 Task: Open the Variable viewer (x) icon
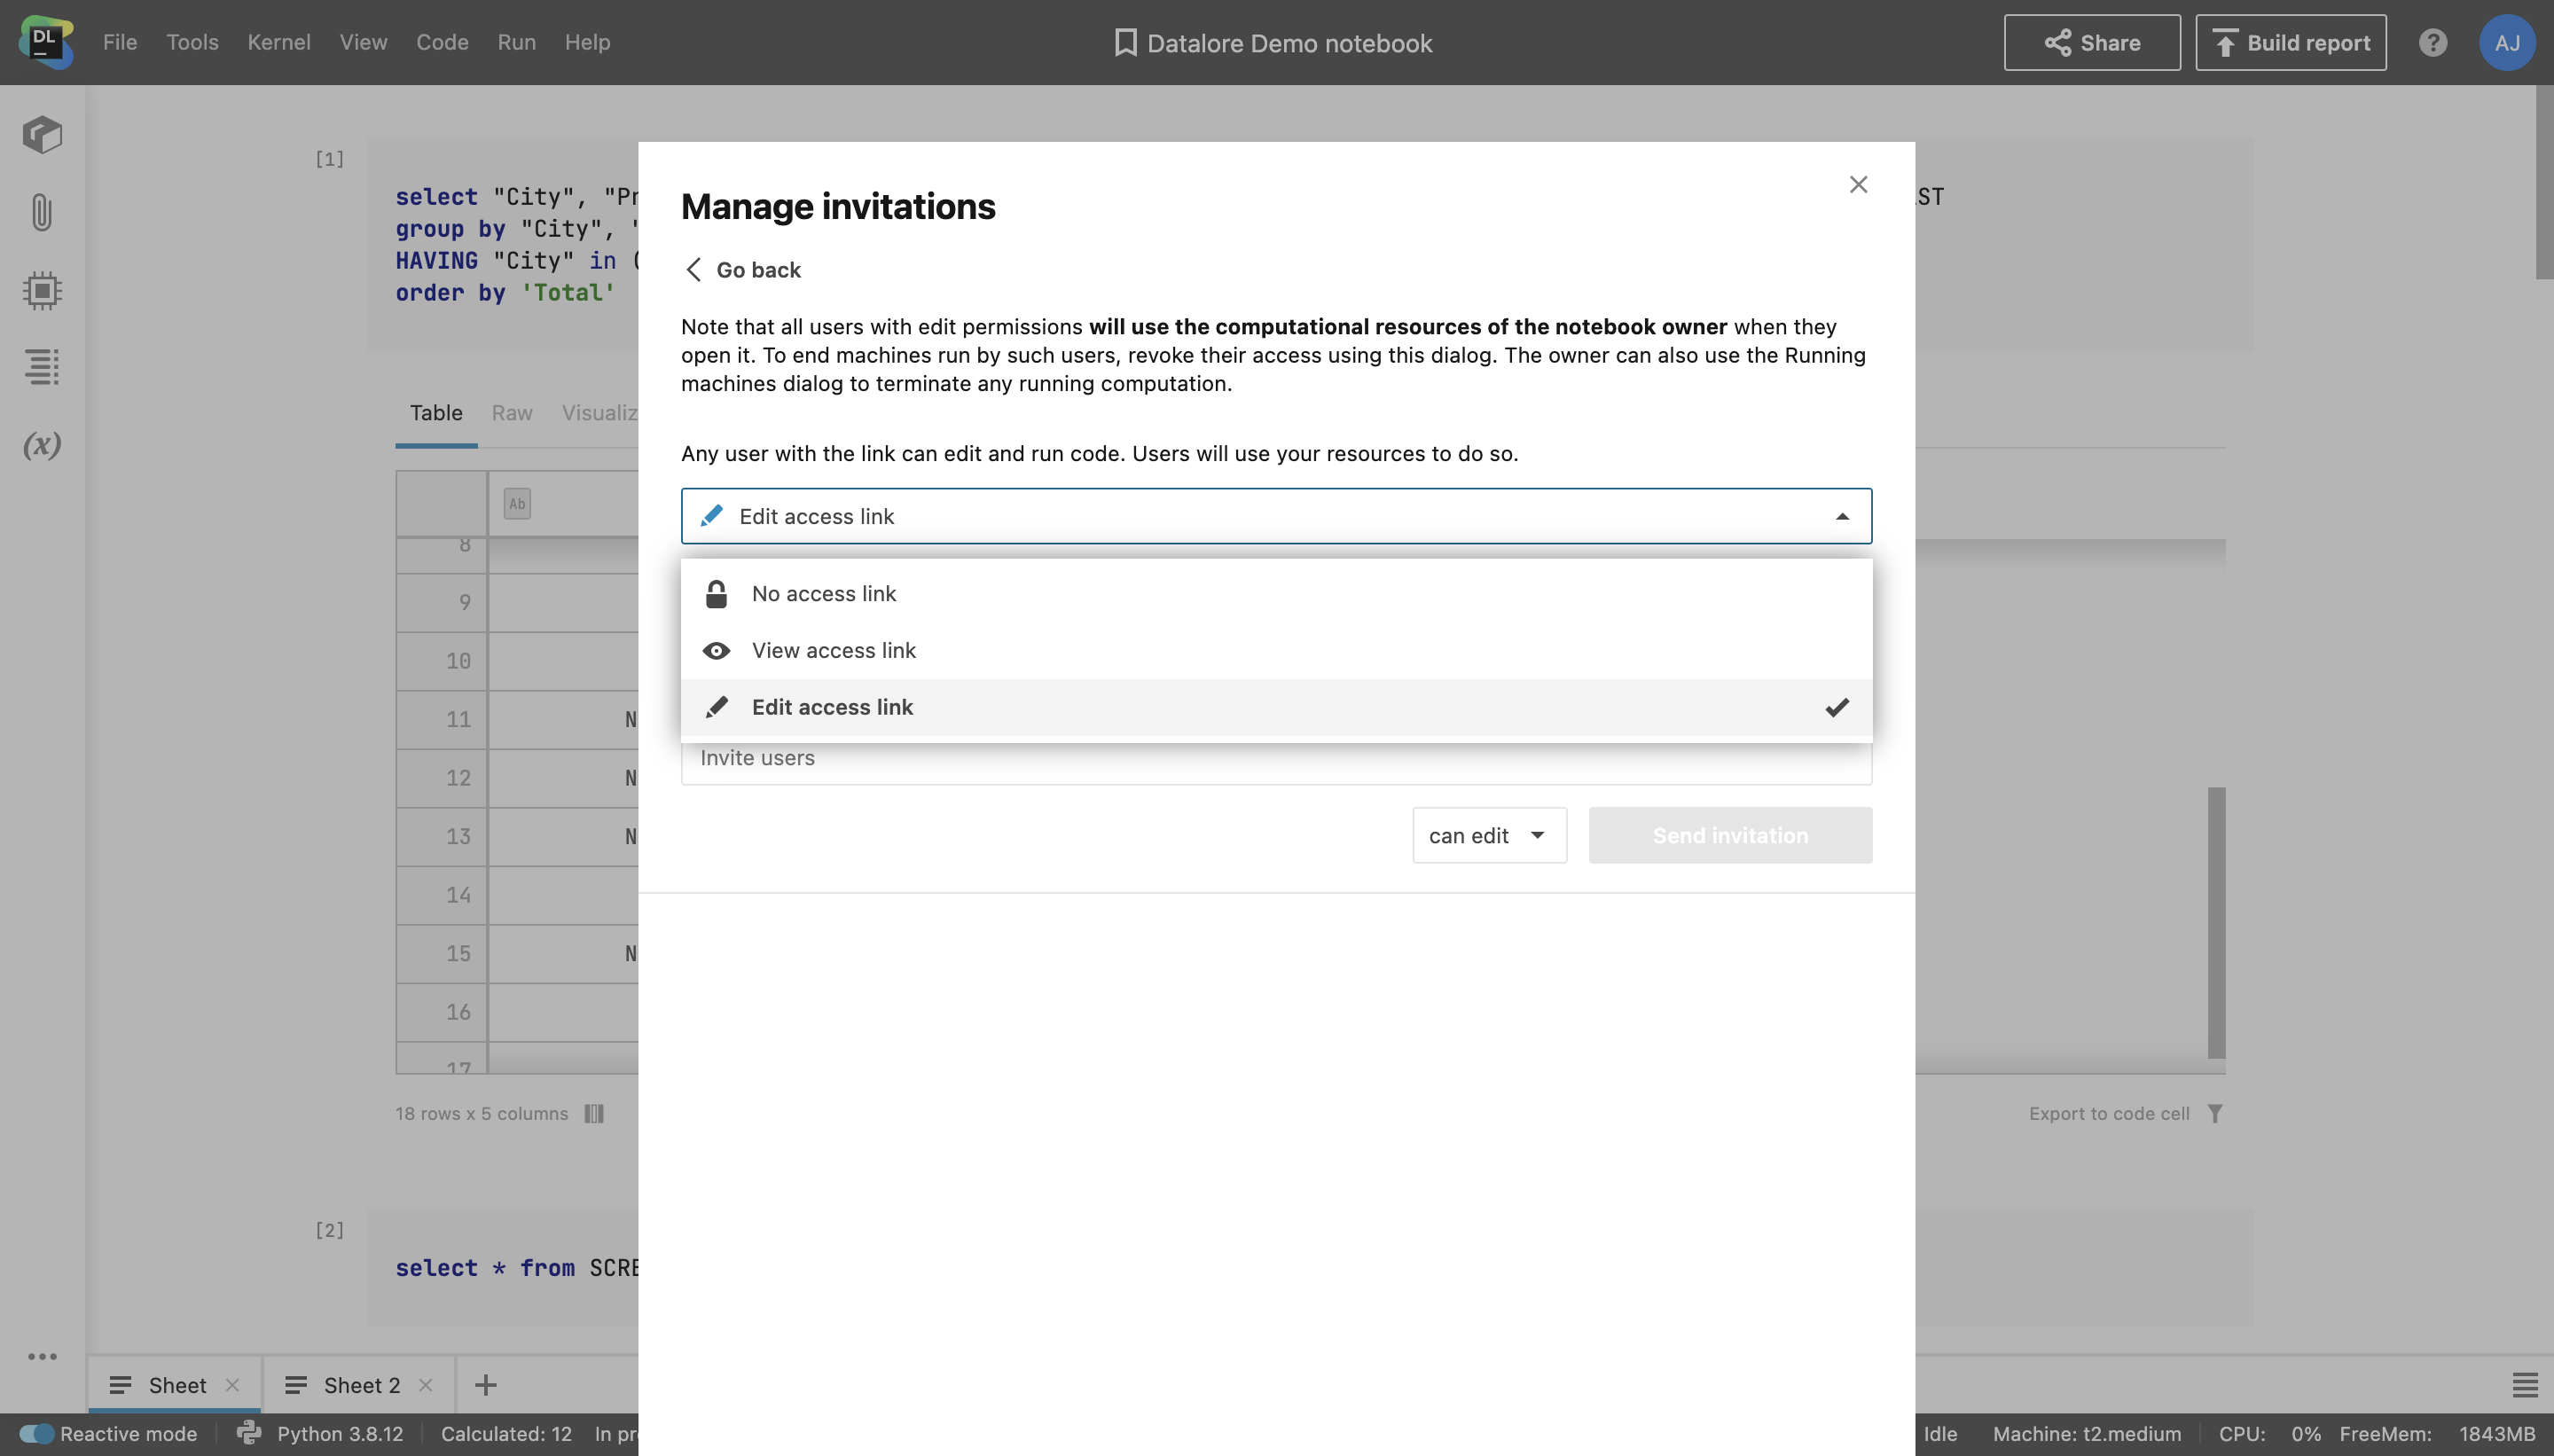pos(42,444)
